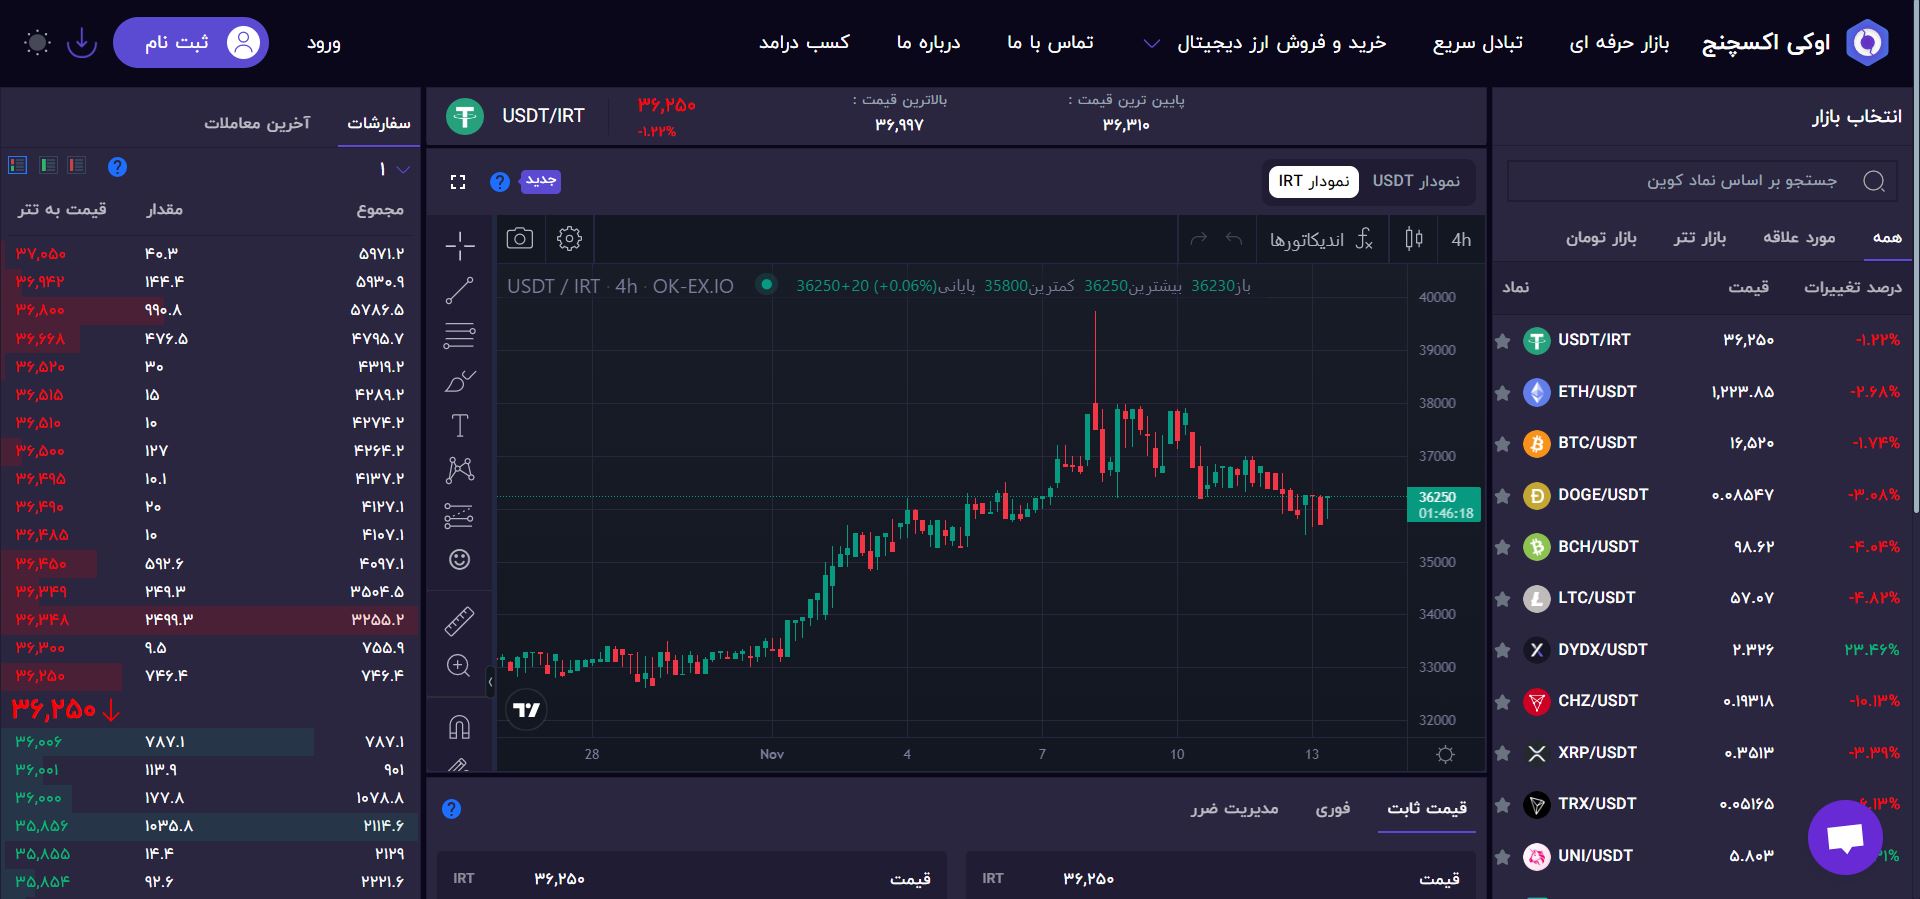The height and width of the screenshot is (899, 1920).
Task: Expand the digital currency buy/sell menu
Action: (1266, 43)
